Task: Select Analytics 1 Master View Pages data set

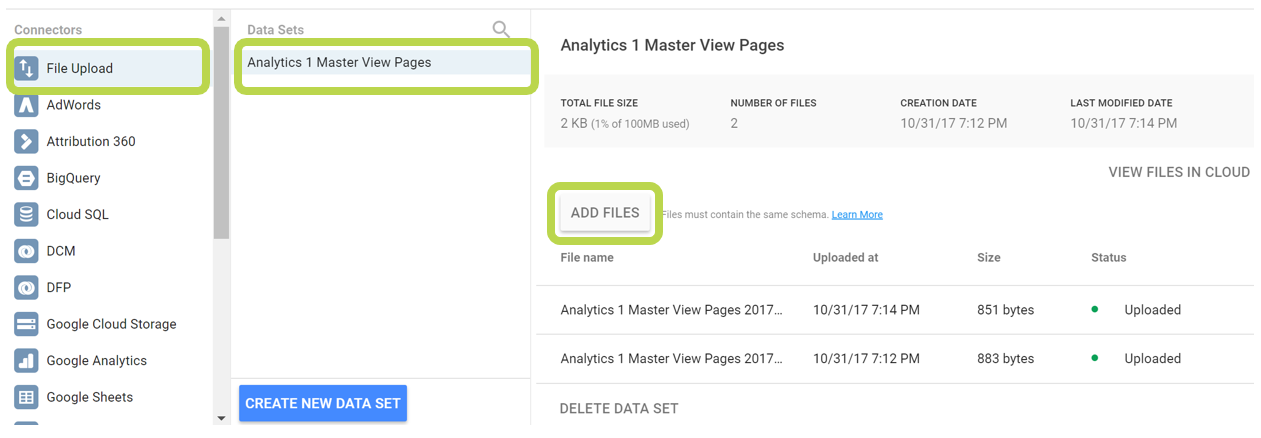Action: 384,62
